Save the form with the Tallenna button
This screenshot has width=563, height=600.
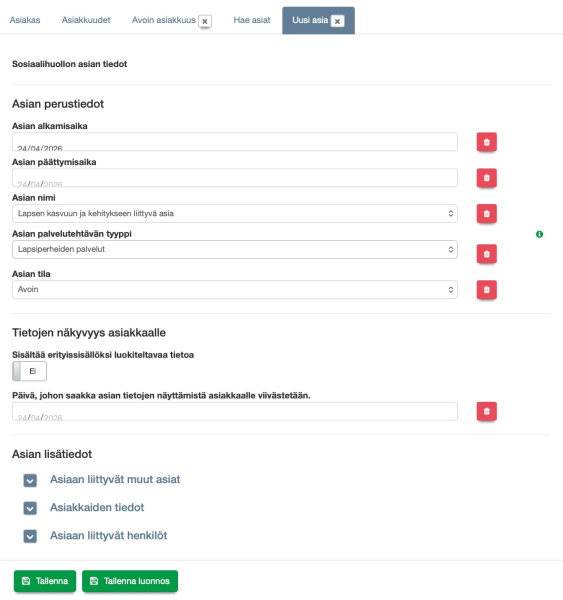coord(45,581)
